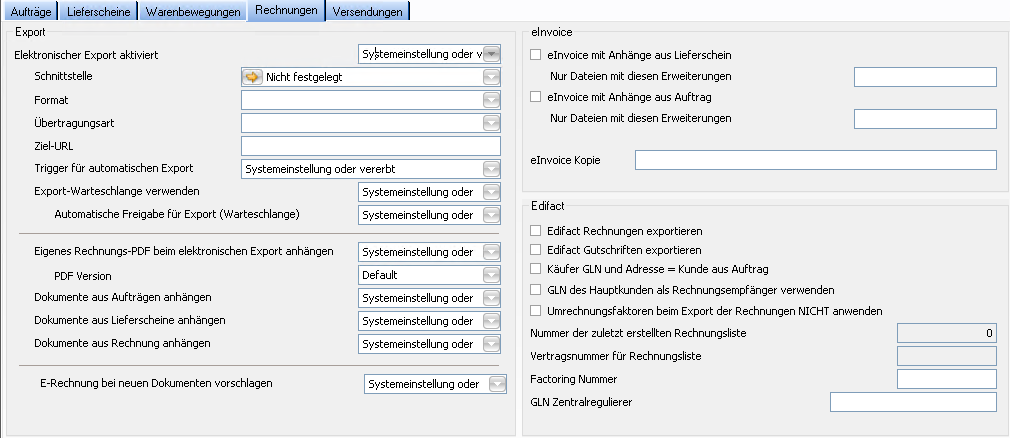Open the Aufträge tab
1010x438 pixels.
pos(30,12)
